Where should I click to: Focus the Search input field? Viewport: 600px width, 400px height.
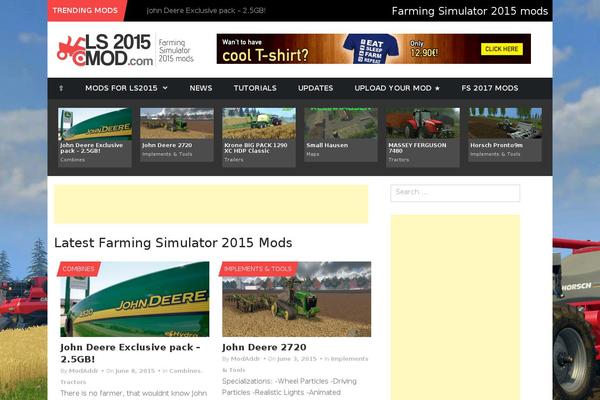coord(455,193)
